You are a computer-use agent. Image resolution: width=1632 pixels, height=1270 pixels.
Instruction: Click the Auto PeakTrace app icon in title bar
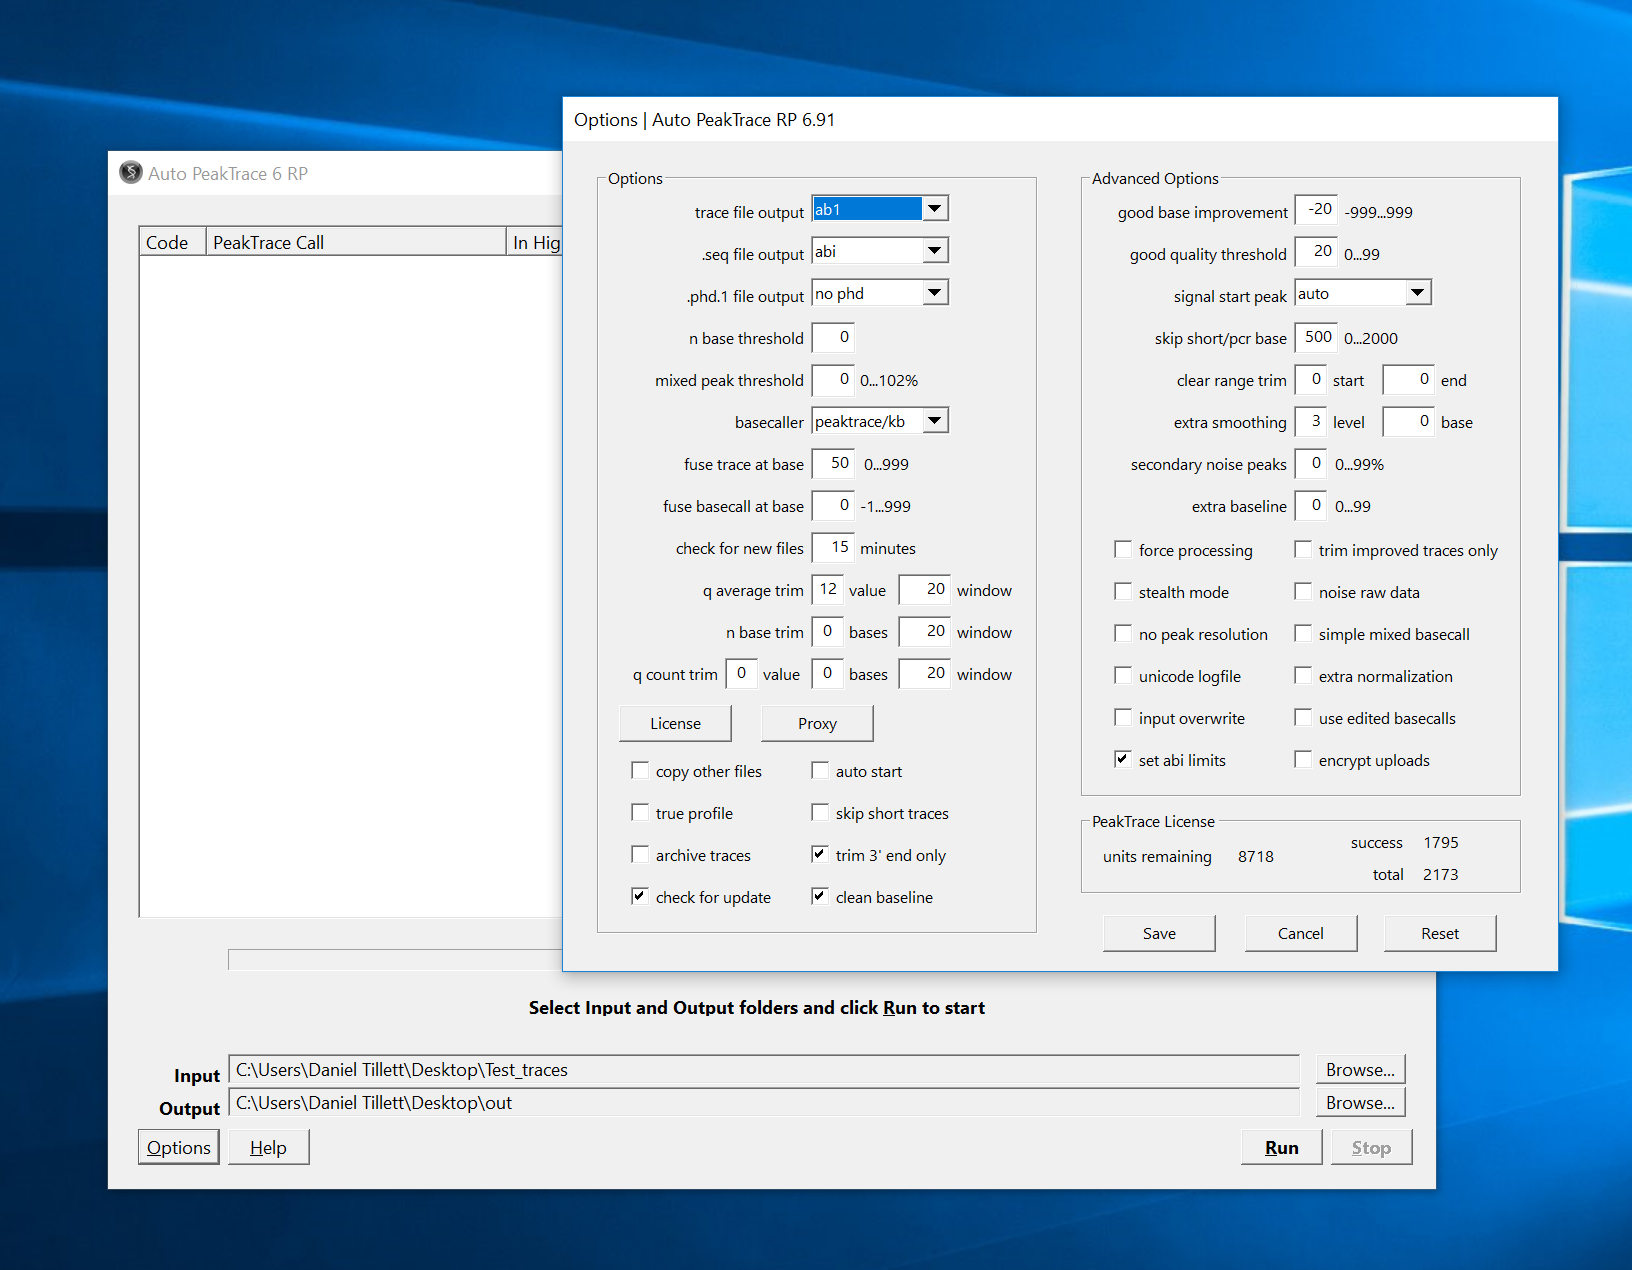point(130,173)
